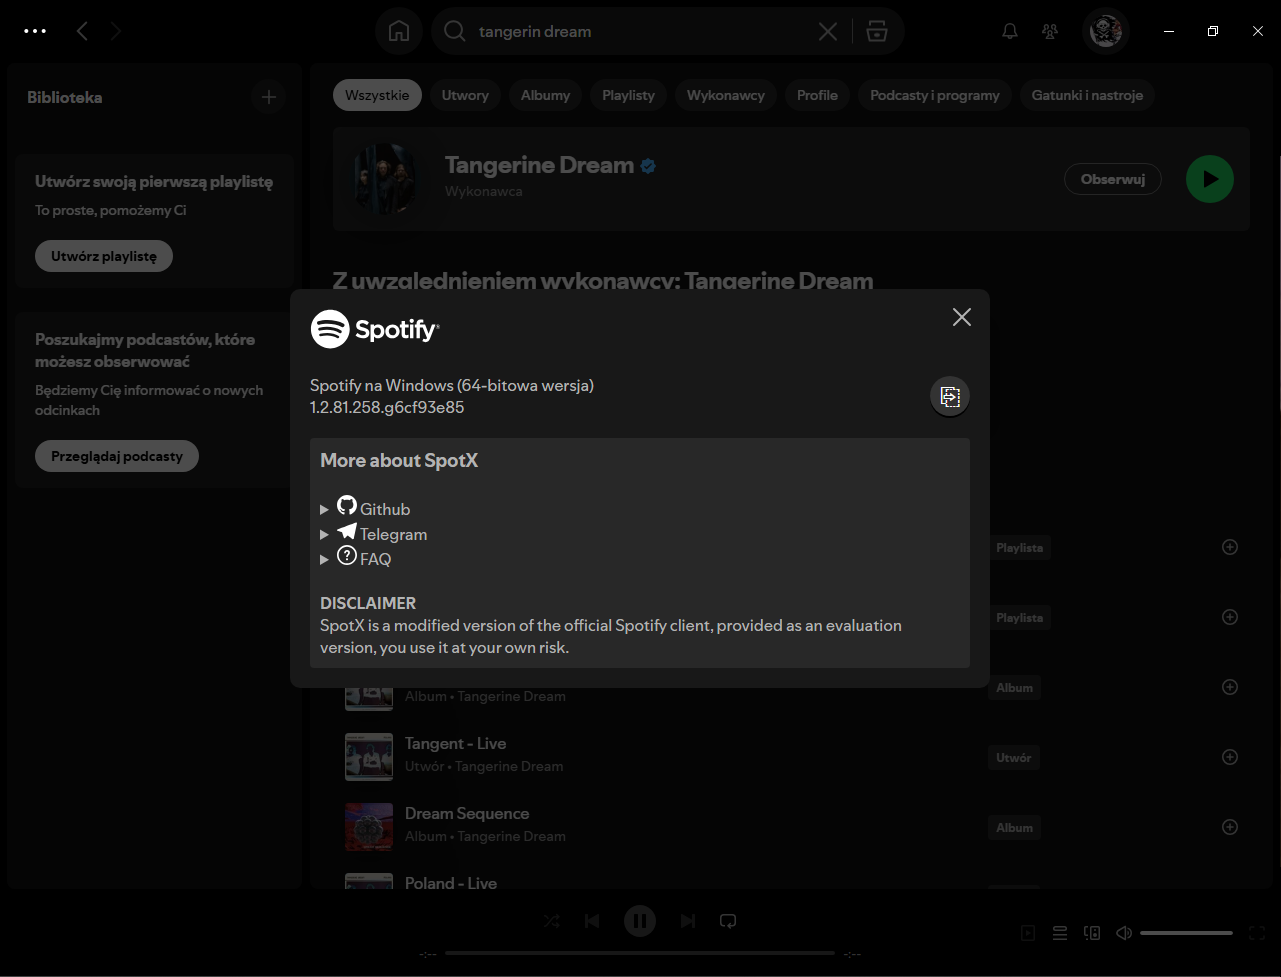Open the Dream Sequence album cover
This screenshot has width=1281, height=977.
click(x=369, y=827)
